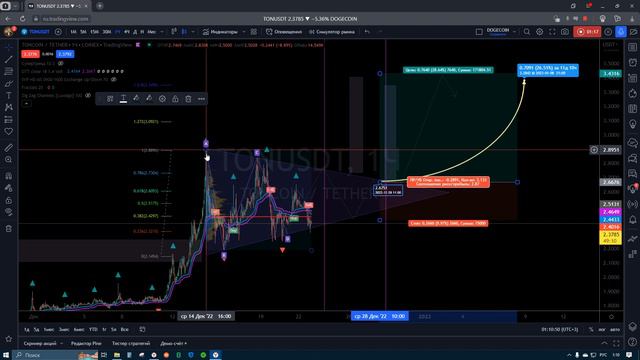Collapse the indicator legend arrow
Image resolution: width=640 pixels, height=360 pixels.
coord(26,104)
